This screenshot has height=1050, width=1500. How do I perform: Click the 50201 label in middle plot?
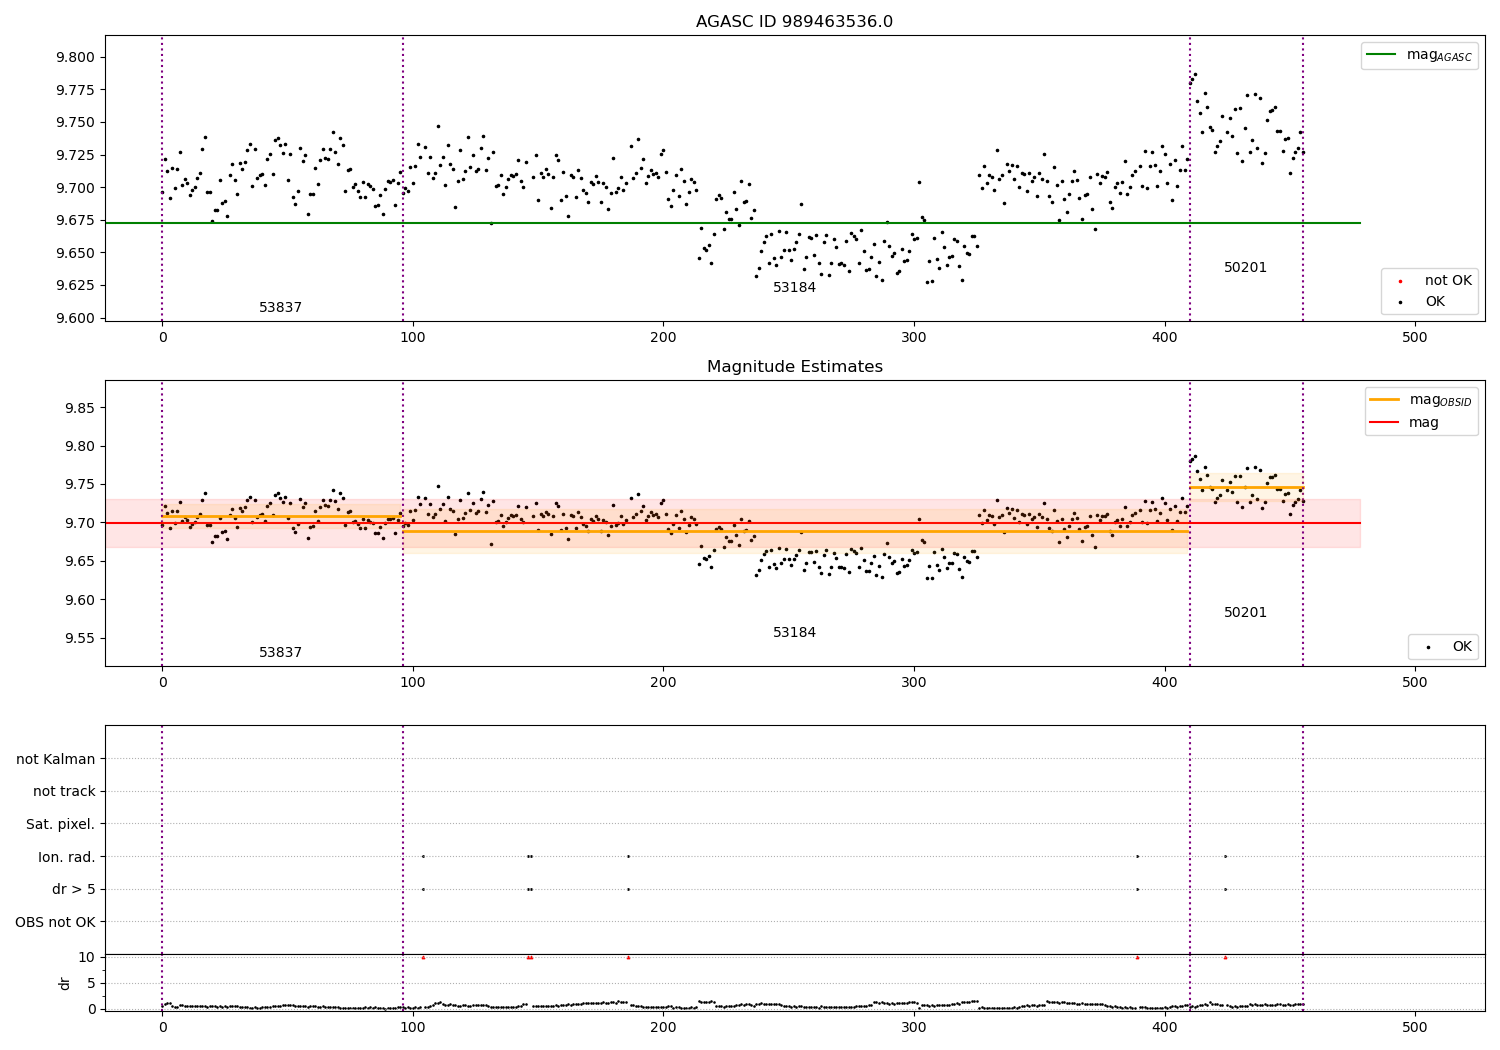click(x=1245, y=613)
